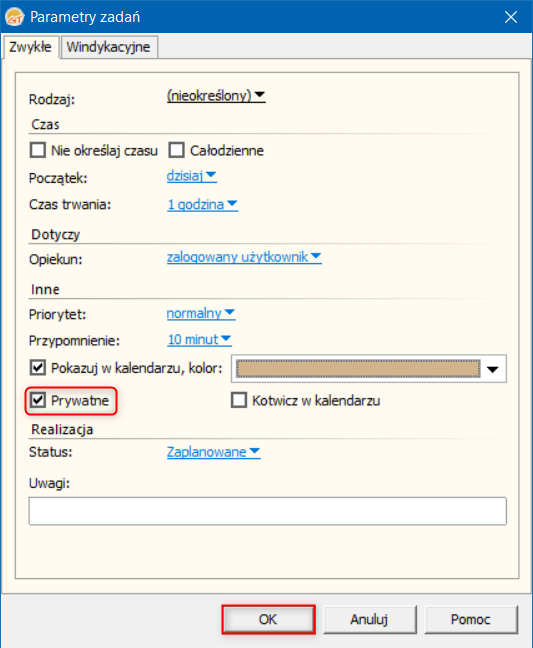Enable the Nie określaj czasu checkbox
Image resolution: width=533 pixels, height=648 pixels.
click(x=38, y=150)
